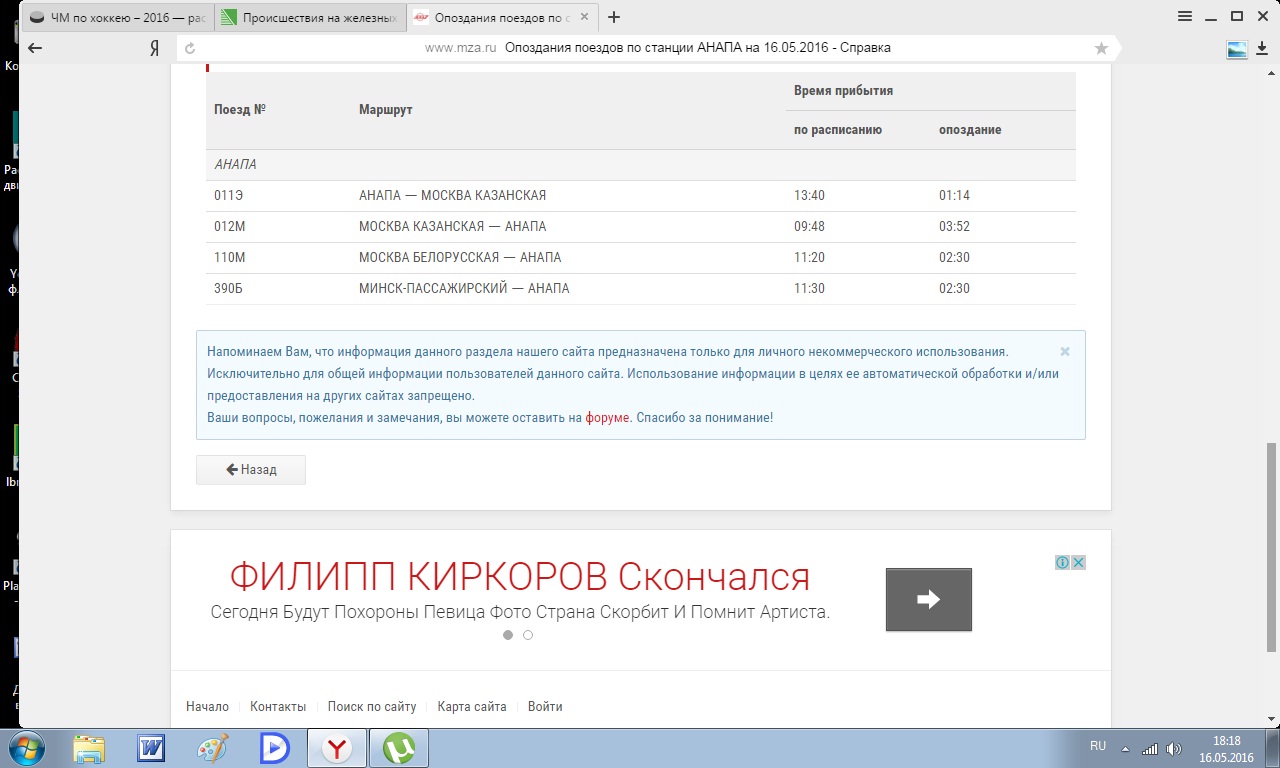Dismiss the blue info notice with X
The width and height of the screenshot is (1280, 768).
[1065, 352]
